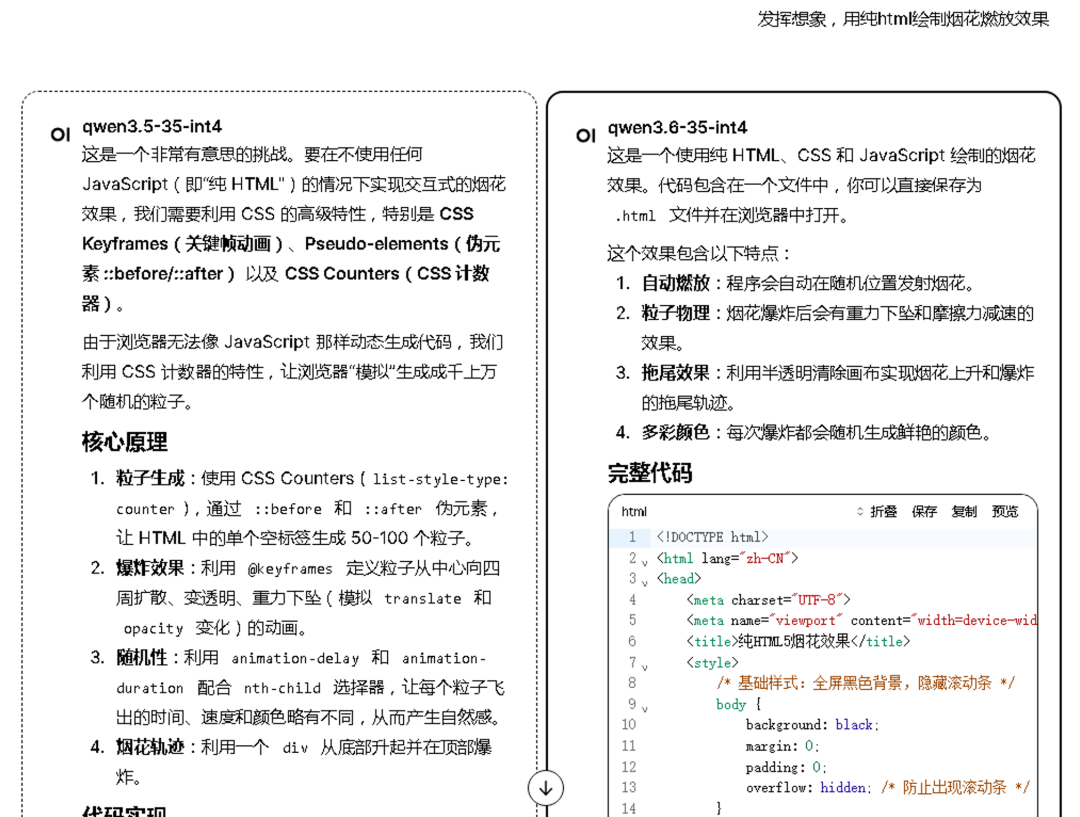This screenshot has width=1080, height=817.
Task: Click list item 烟花轨迹
Action: [304, 762]
